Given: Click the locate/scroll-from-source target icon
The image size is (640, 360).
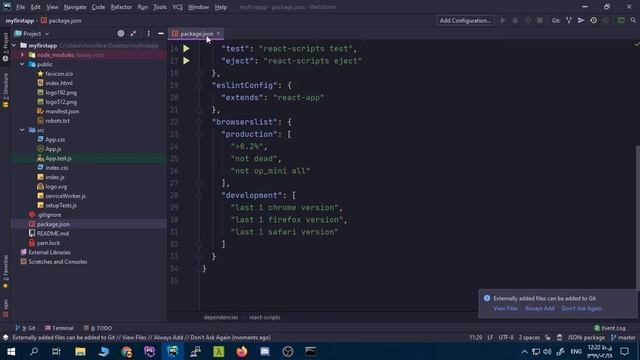Looking at the screenshot, I should [x=121, y=33].
